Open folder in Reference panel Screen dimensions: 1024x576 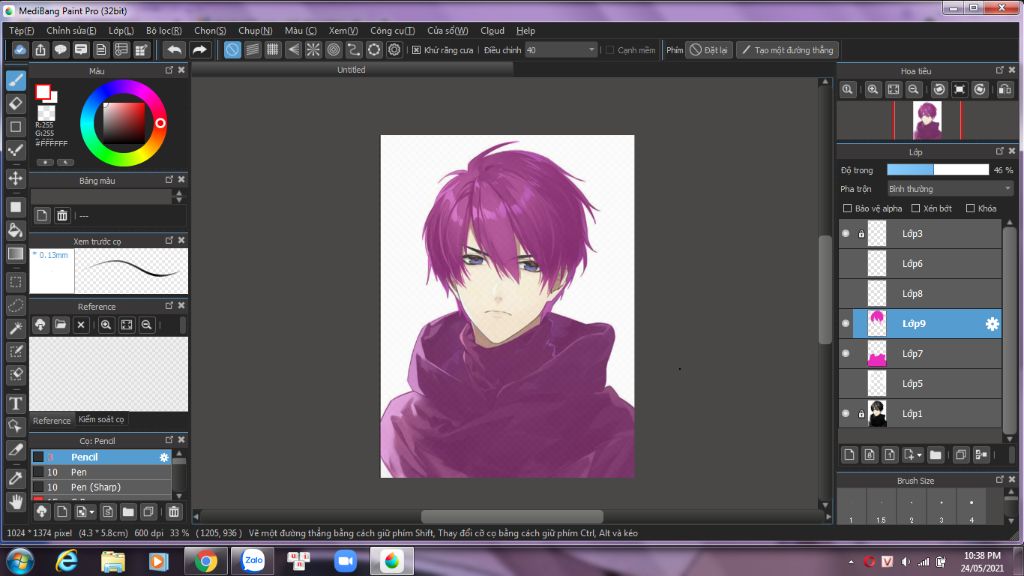61,325
